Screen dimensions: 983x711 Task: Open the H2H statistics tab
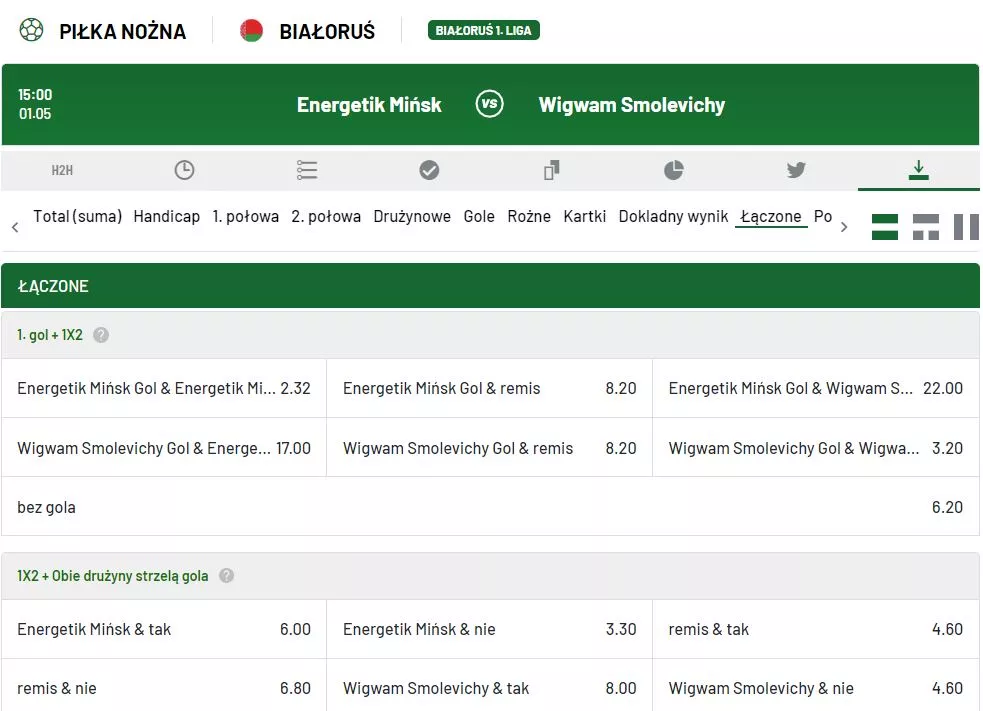62,171
